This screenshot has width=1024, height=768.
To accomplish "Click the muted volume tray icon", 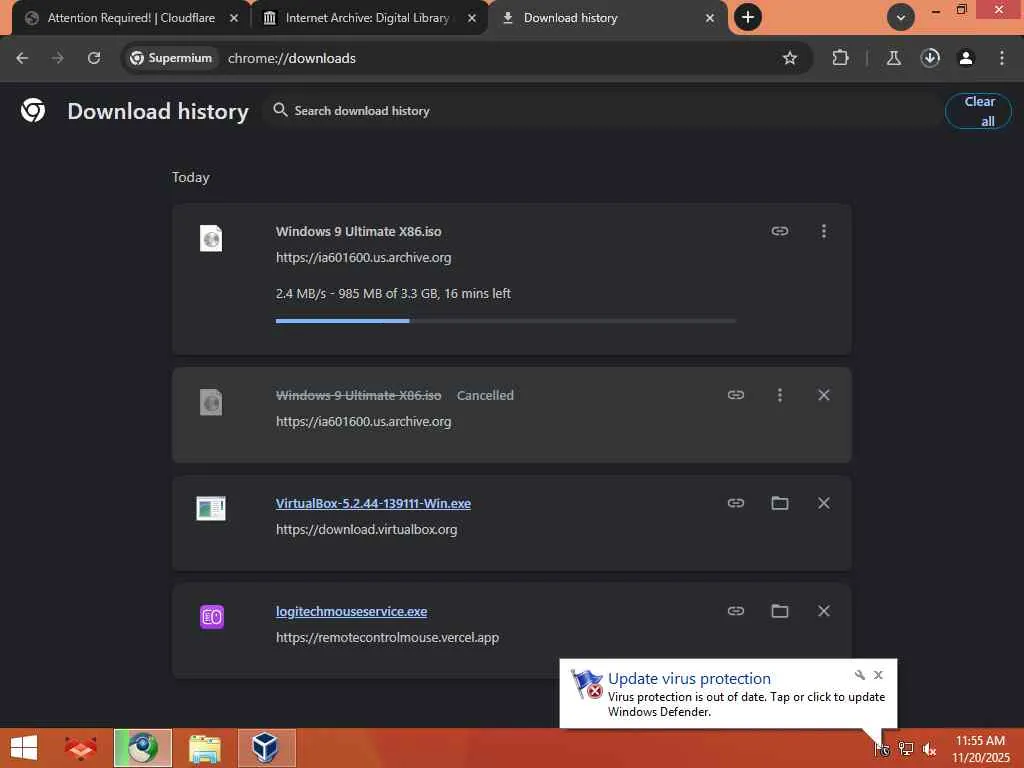I will click(929, 749).
